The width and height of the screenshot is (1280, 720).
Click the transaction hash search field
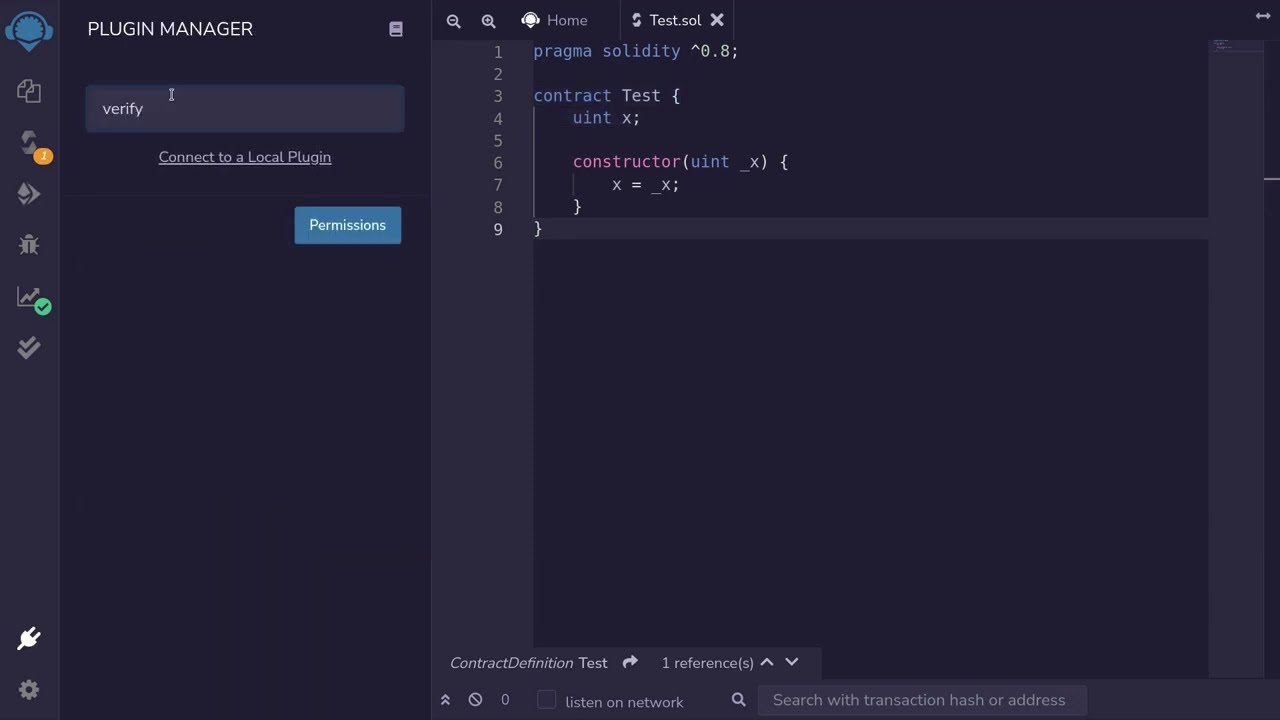pyautogui.click(x=918, y=700)
